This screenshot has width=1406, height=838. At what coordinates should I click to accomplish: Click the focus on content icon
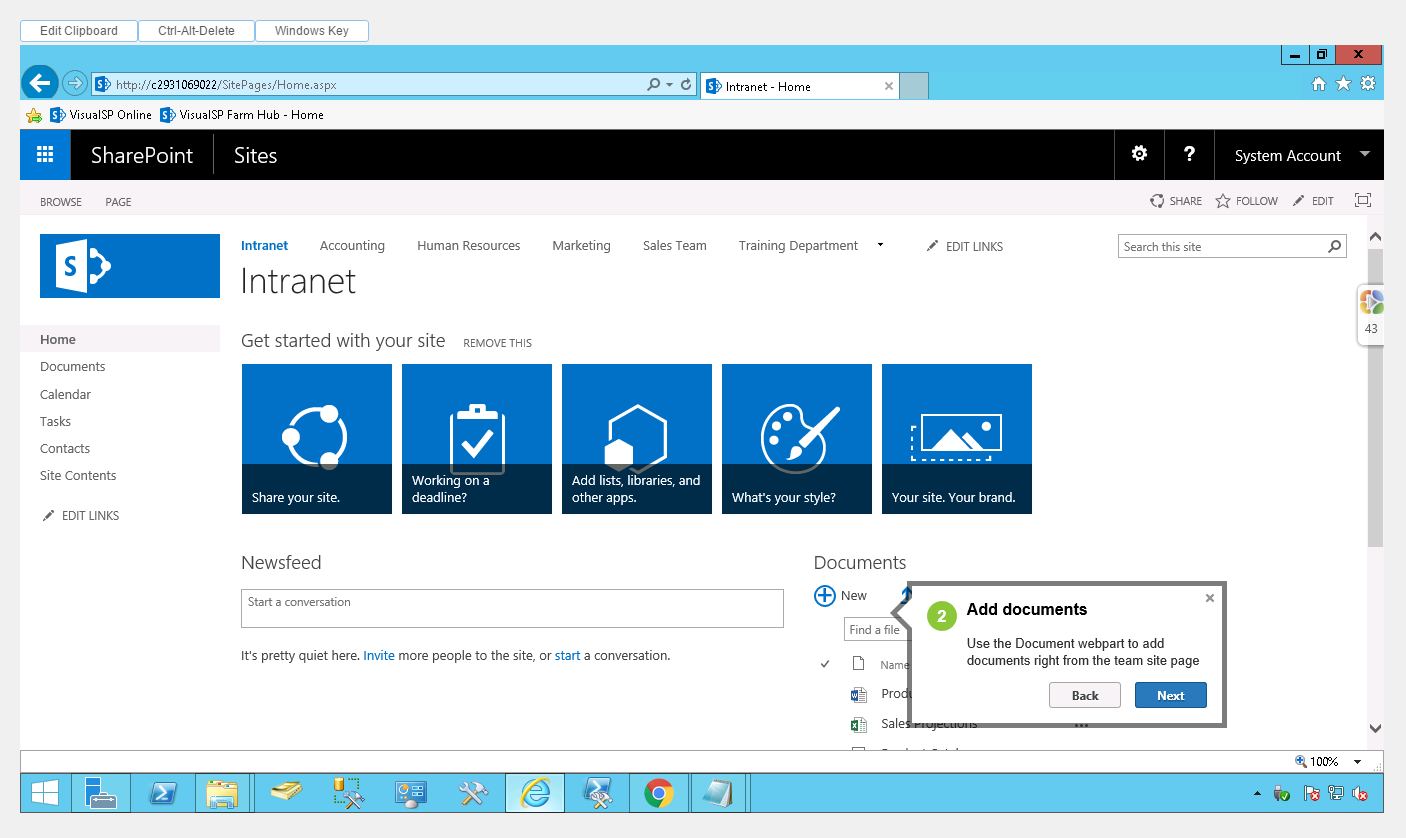[1362, 201]
